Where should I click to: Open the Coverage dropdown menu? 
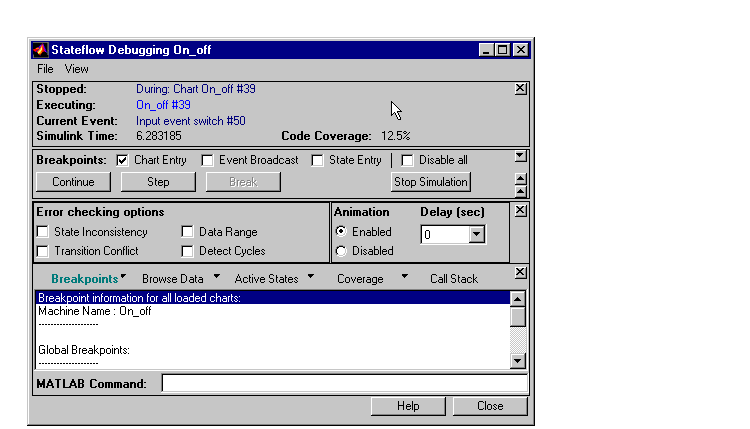(404, 277)
